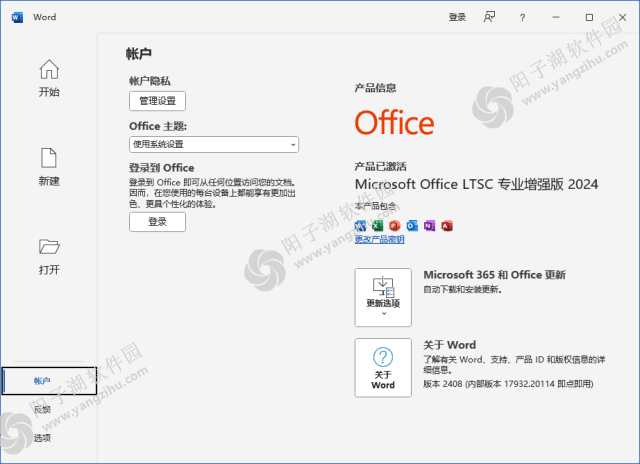Click the 关于 Word button
Viewport: 640px width, 464px height.
coord(383,368)
